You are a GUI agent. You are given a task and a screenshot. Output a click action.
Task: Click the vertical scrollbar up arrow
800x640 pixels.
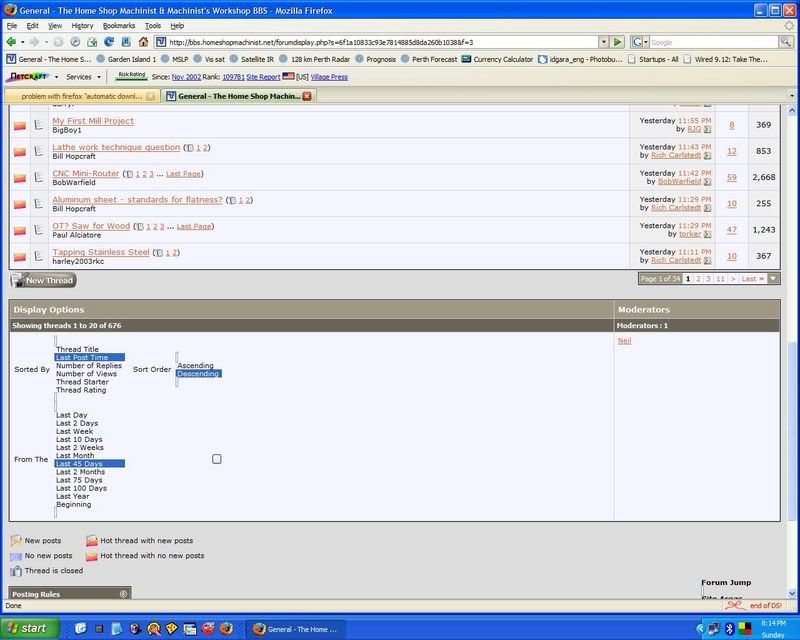(792, 110)
